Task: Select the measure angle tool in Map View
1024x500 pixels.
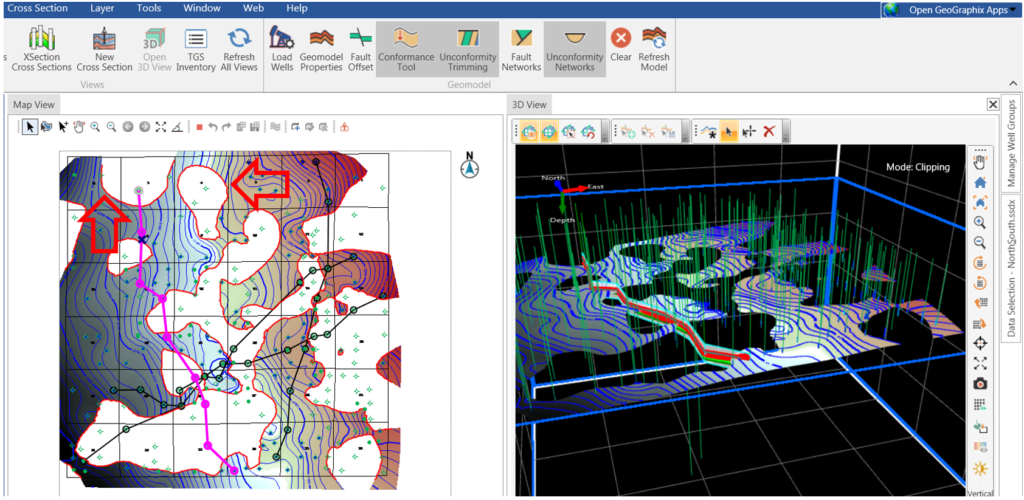Action: point(178,127)
